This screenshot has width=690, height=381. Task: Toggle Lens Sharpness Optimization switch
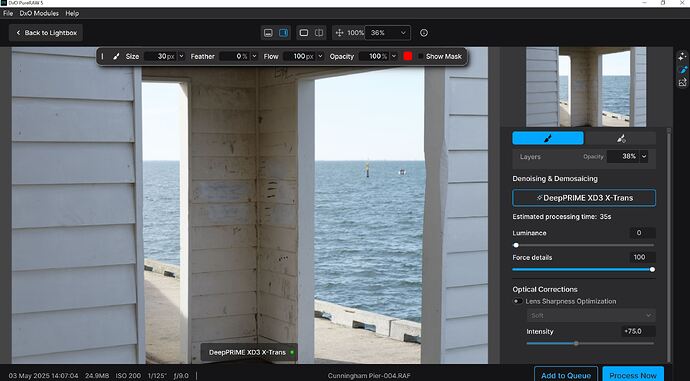tap(518, 301)
